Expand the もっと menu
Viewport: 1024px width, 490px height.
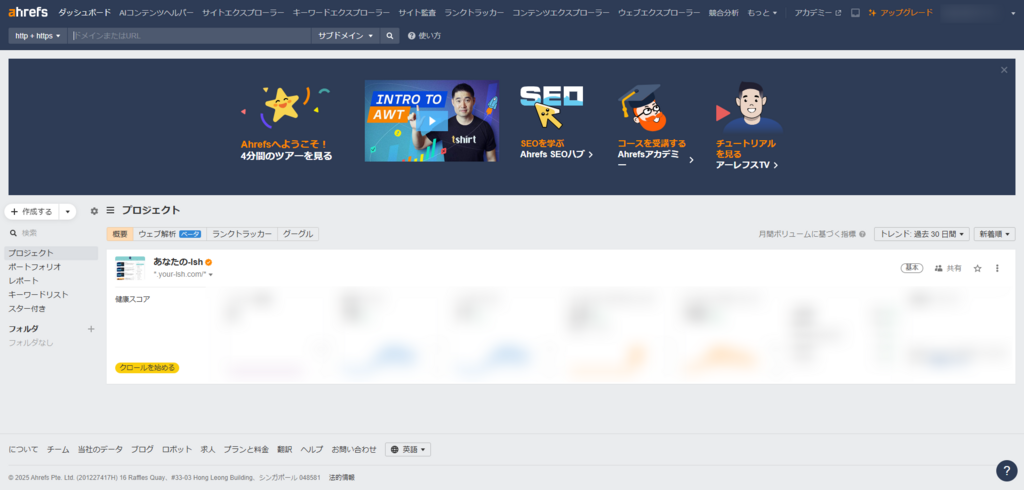click(762, 12)
